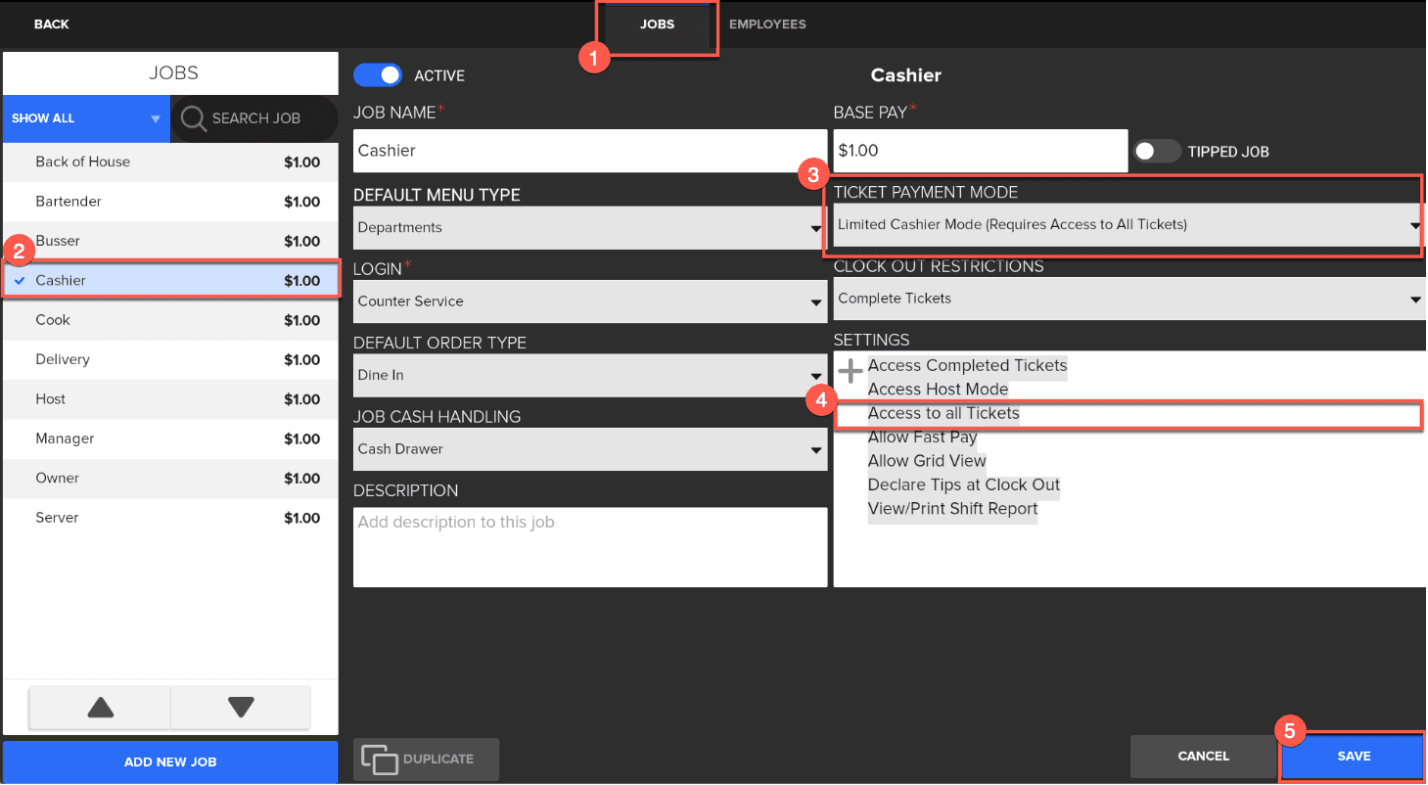Toggle the ACTIVE switch off
1428x785 pixels.
(378, 75)
